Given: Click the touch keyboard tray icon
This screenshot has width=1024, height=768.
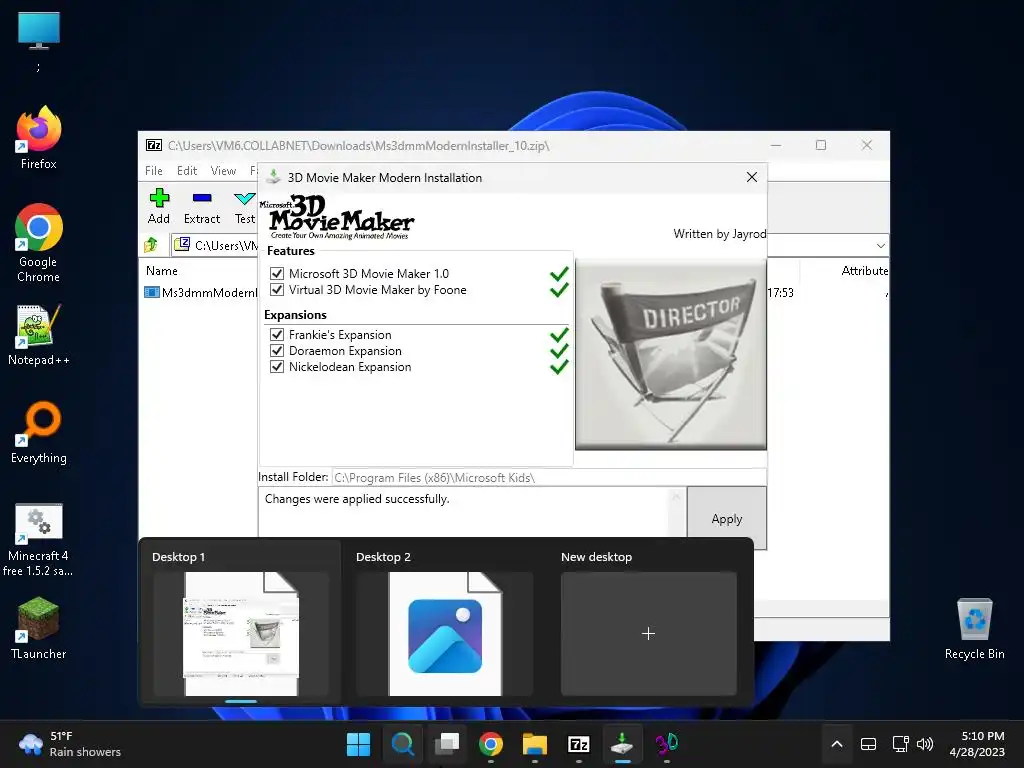Looking at the screenshot, I should [869, 744].
